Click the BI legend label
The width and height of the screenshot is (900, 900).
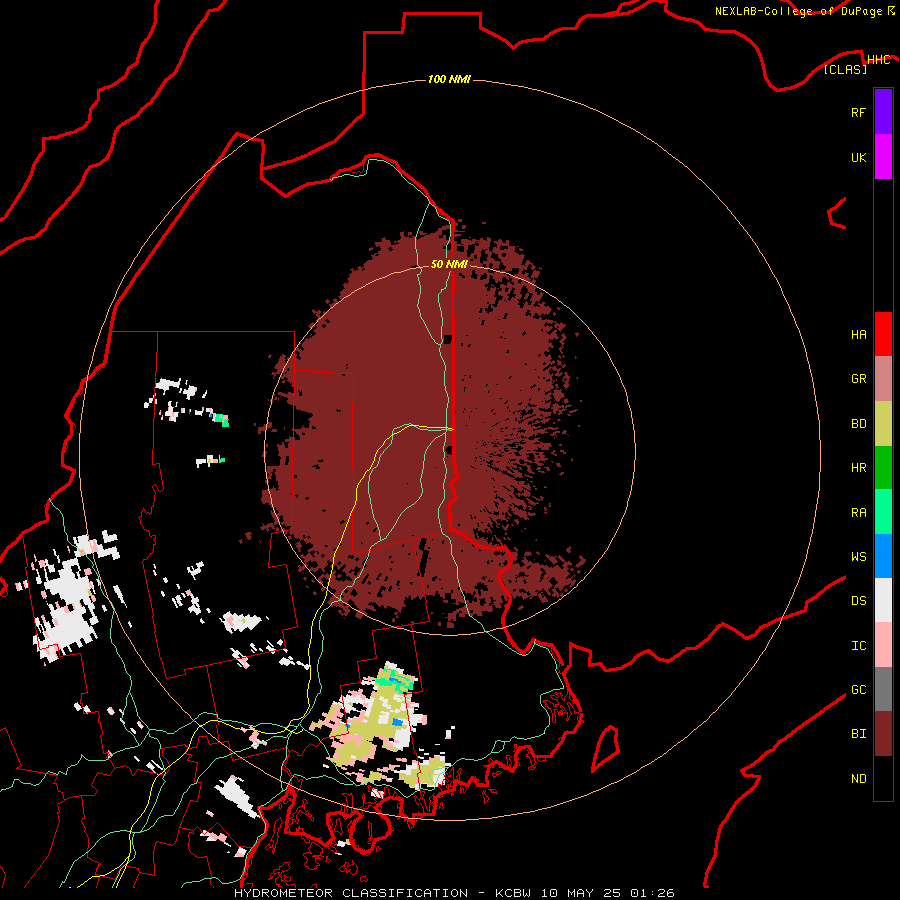858,734
